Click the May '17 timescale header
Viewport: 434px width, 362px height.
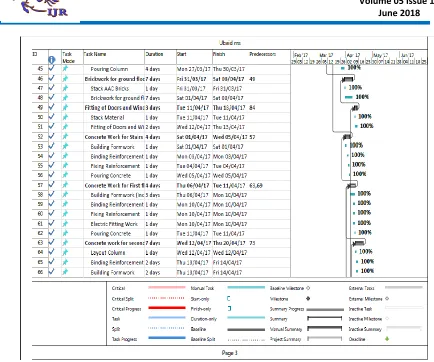point(381,55)
